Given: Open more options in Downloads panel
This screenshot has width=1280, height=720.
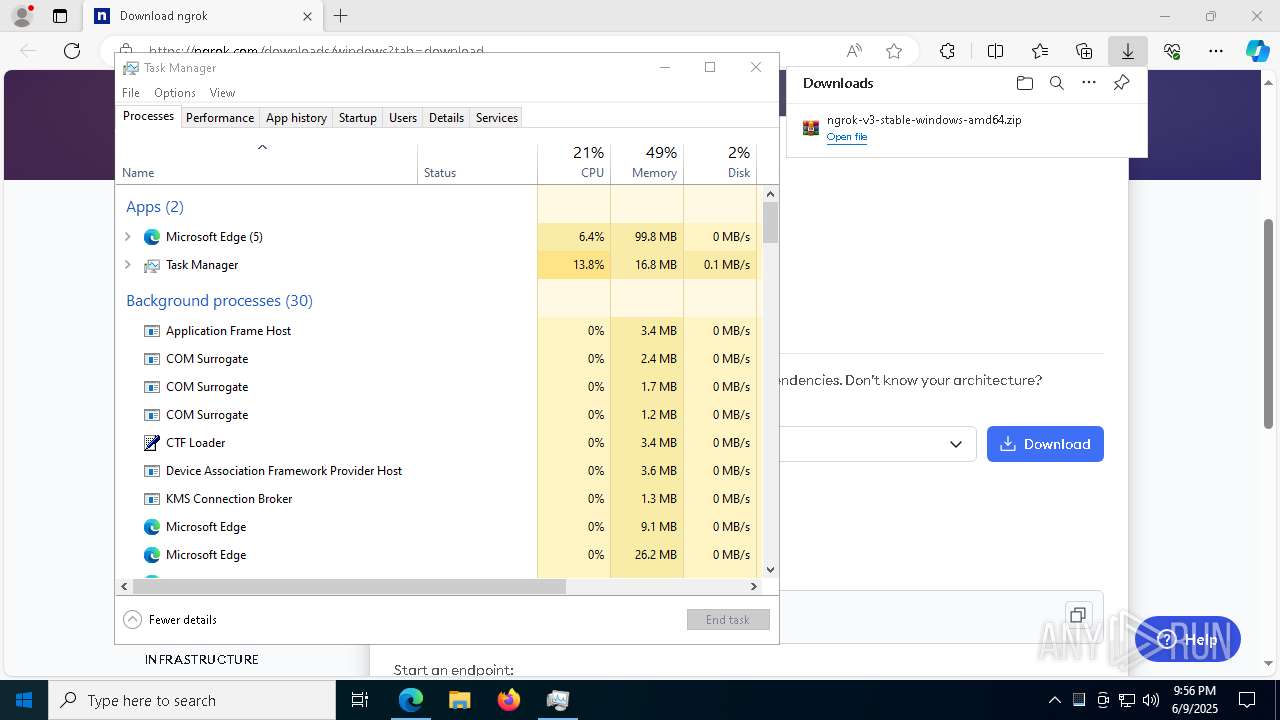Looking at the screenshot, I should click(x=1089, y=83).
